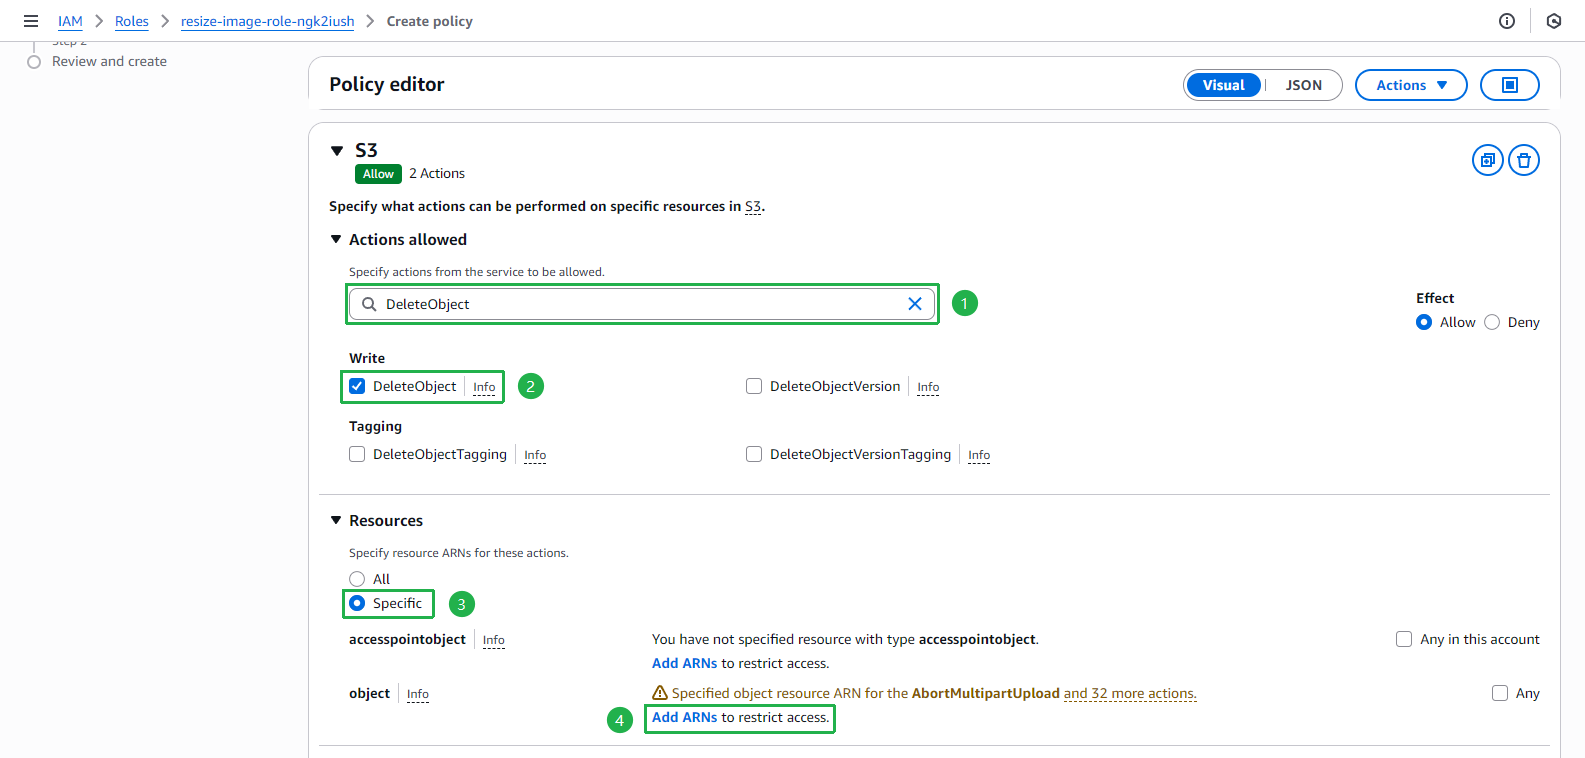This screenshot has height=758, width=1585.
Task: Tick the DeleteObjectVersionTagging checkbox
Action: point(754,454)
